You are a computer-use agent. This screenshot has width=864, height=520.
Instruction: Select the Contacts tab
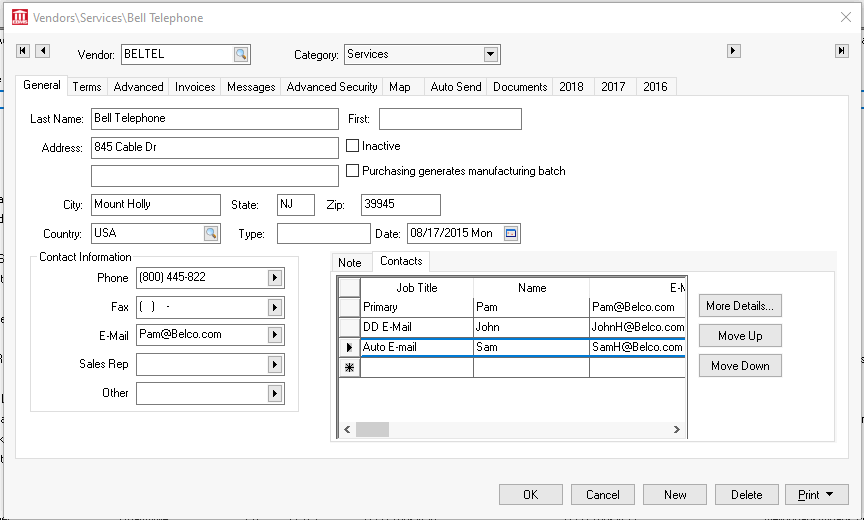[401, 261]
